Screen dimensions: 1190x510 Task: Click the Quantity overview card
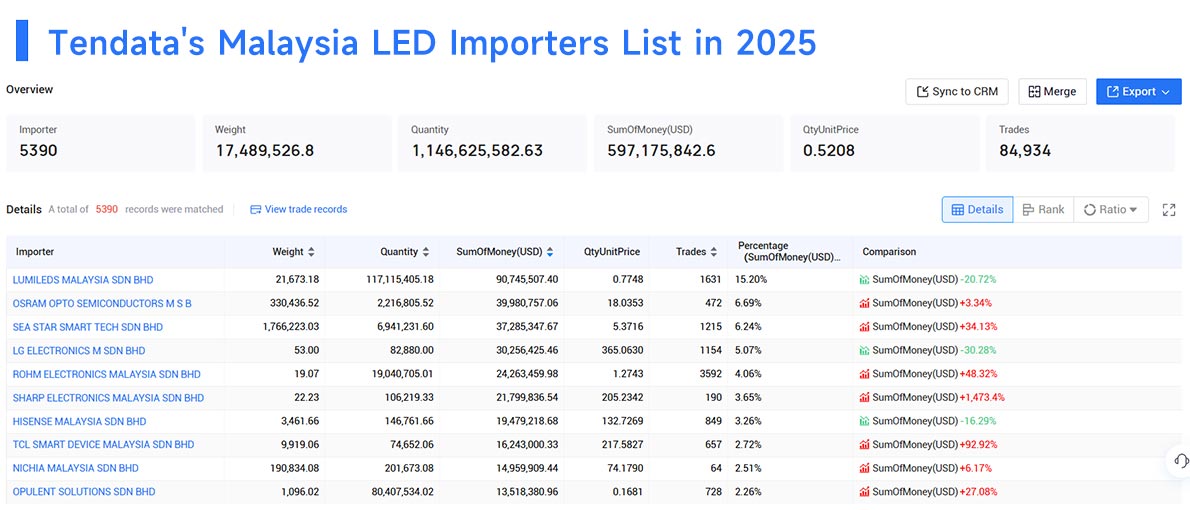(493, 143)
